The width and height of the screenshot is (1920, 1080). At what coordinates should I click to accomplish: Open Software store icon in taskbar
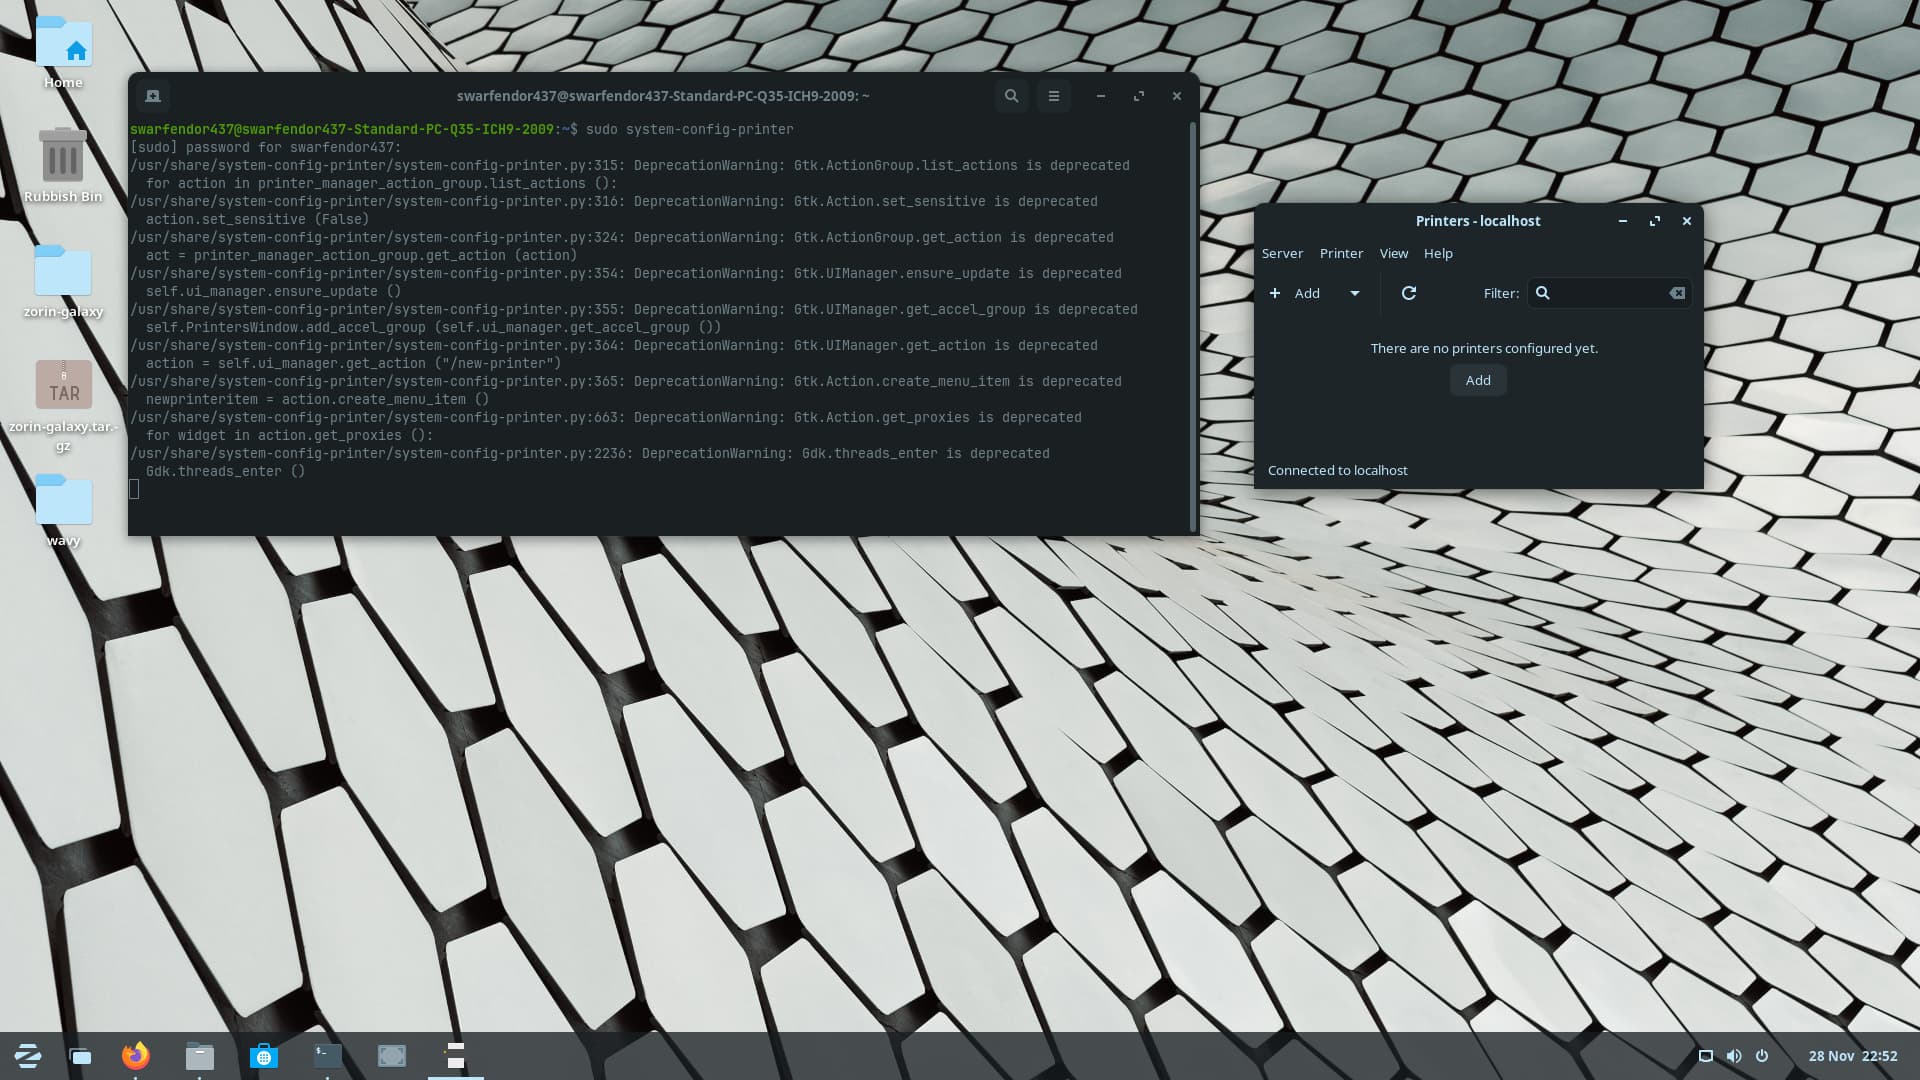click(x=264, y=1056)
